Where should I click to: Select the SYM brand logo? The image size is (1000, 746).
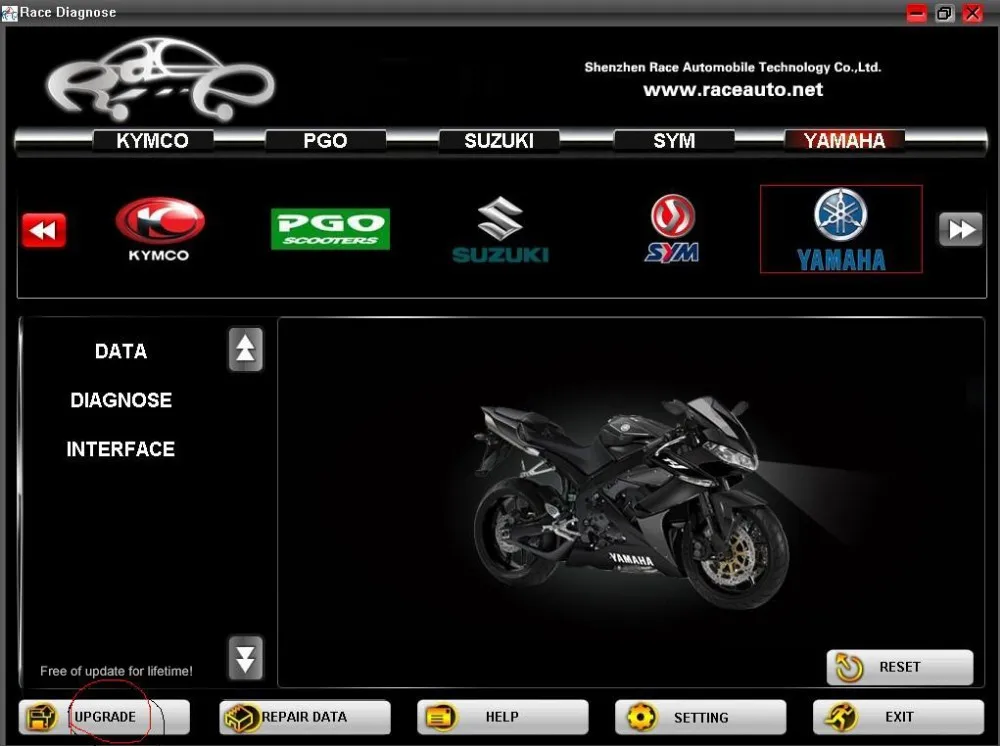(x=672, y=229)
